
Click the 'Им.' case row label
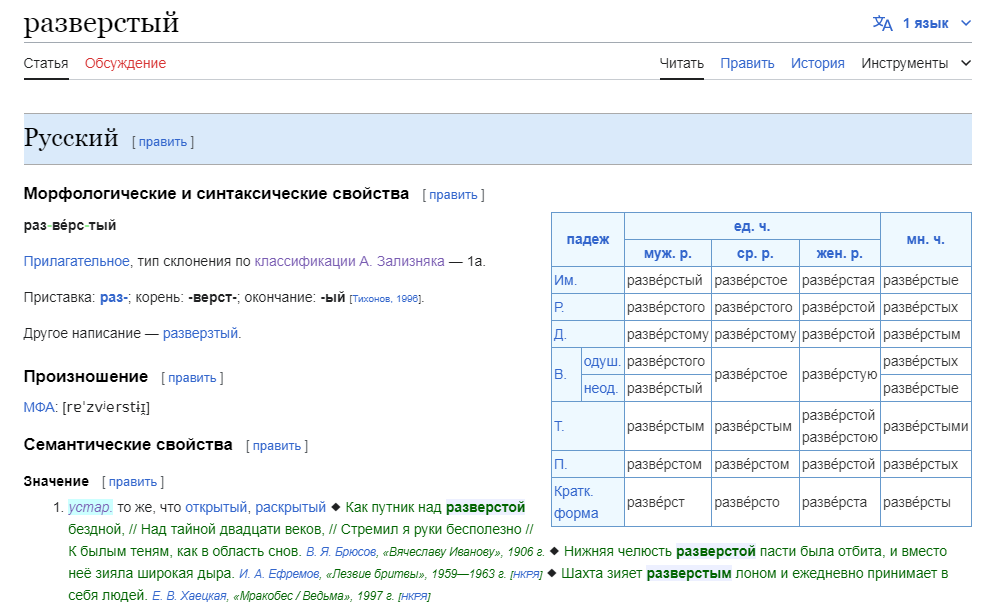point(565,280)
